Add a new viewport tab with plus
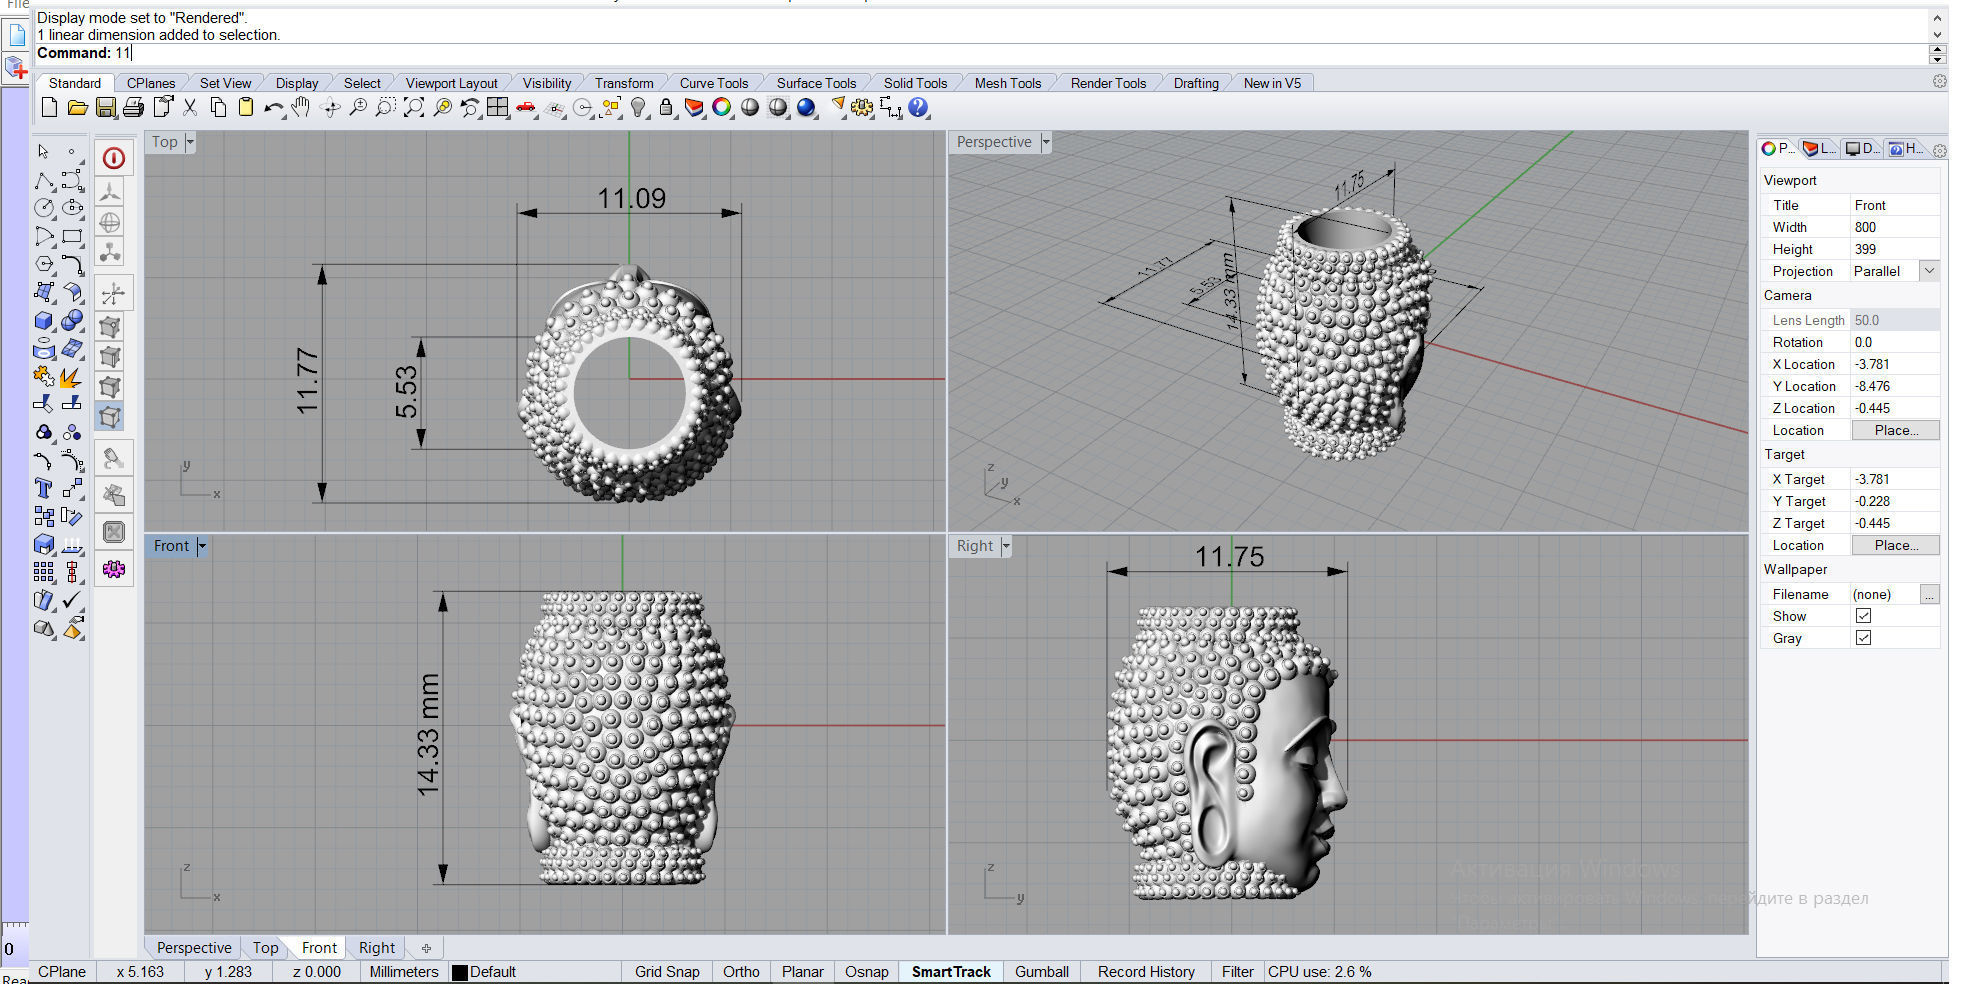 426,948
